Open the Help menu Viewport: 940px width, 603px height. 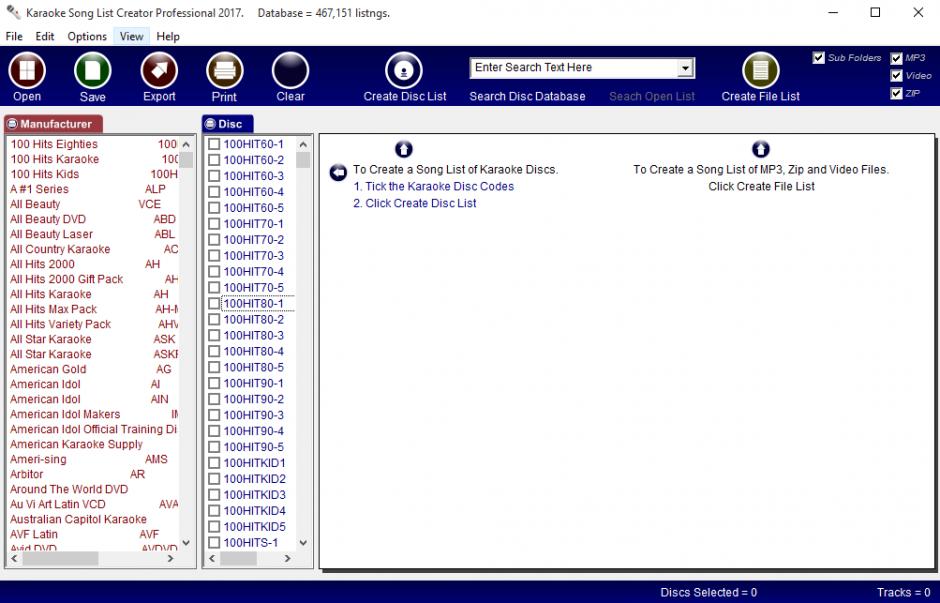pyautogui.click(x=168, y=36)
